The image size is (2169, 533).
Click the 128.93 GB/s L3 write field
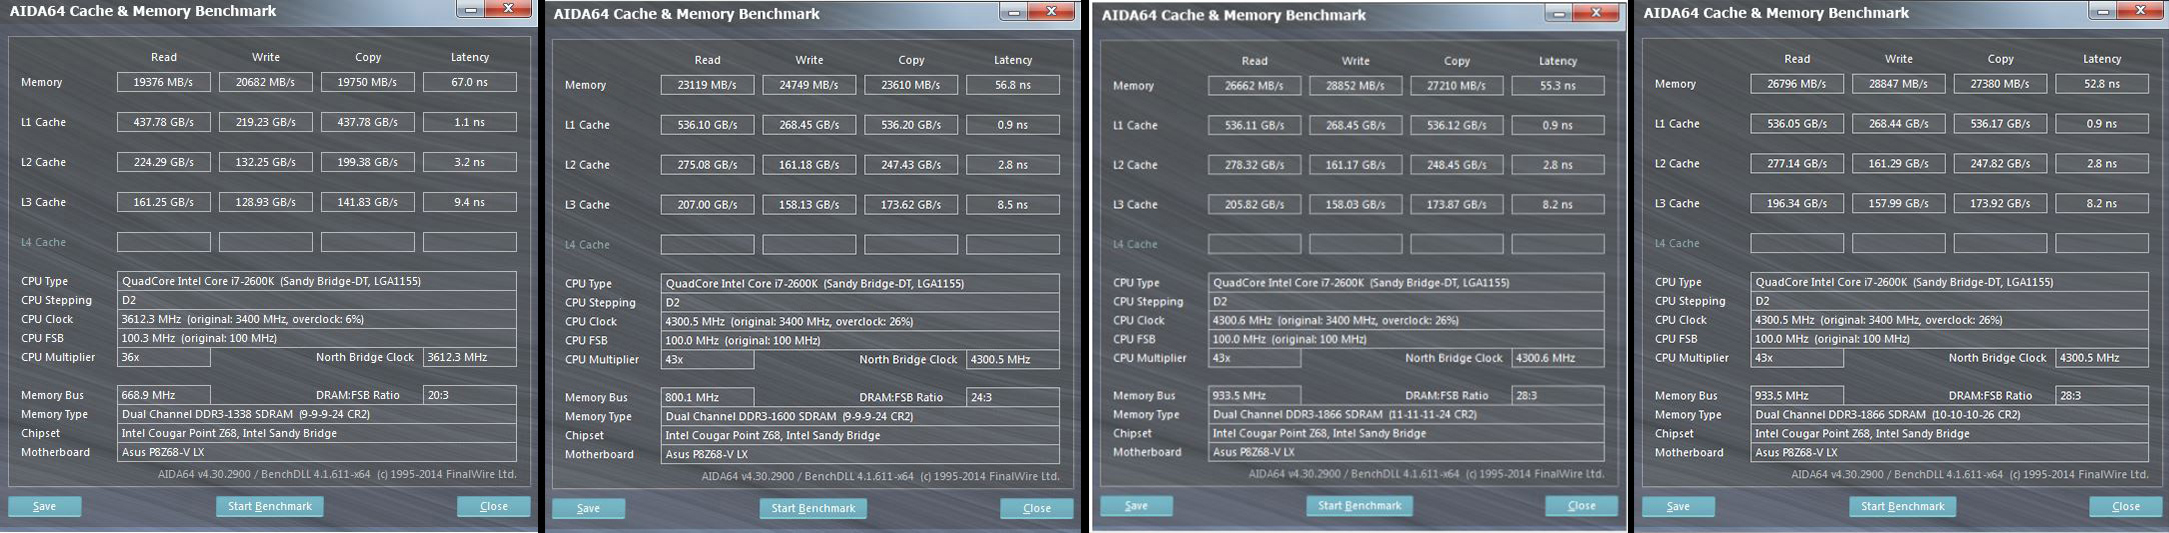pos(266,202)
